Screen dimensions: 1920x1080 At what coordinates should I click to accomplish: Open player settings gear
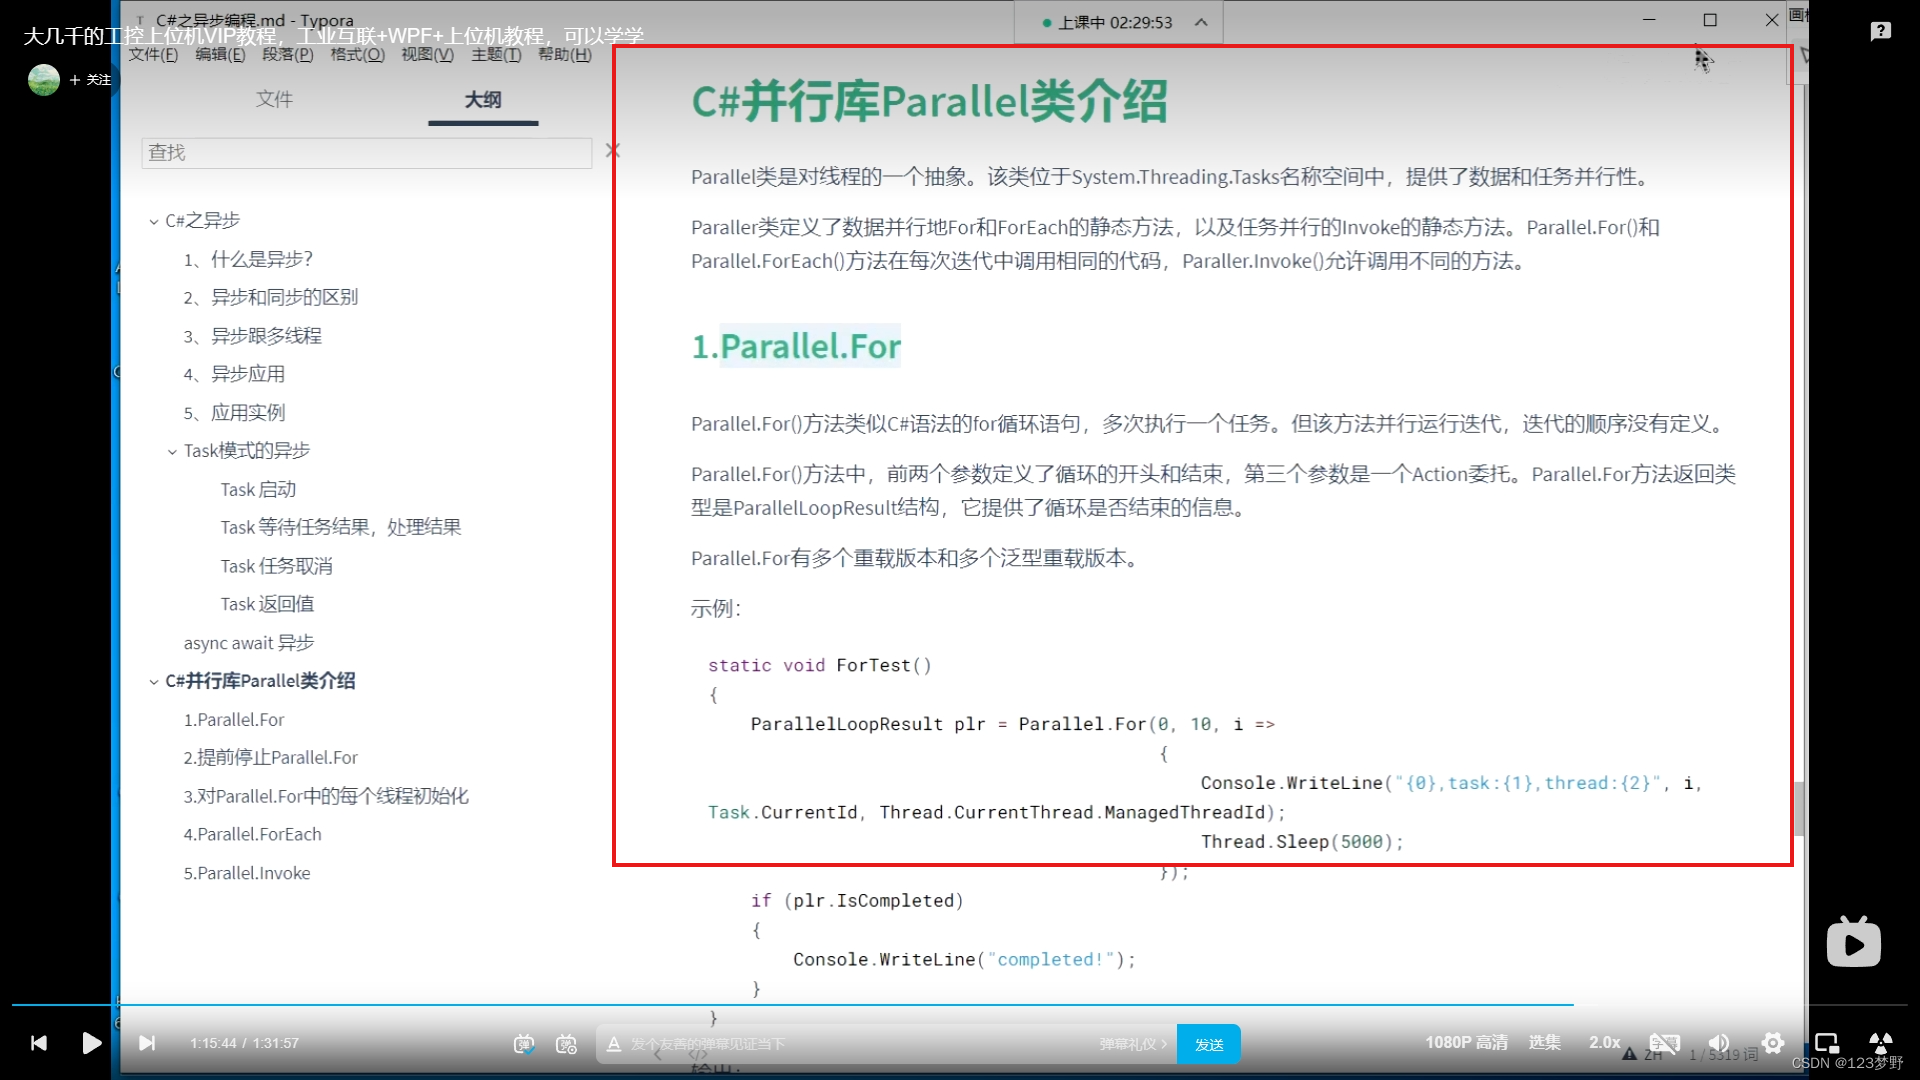[1773, 1043]
